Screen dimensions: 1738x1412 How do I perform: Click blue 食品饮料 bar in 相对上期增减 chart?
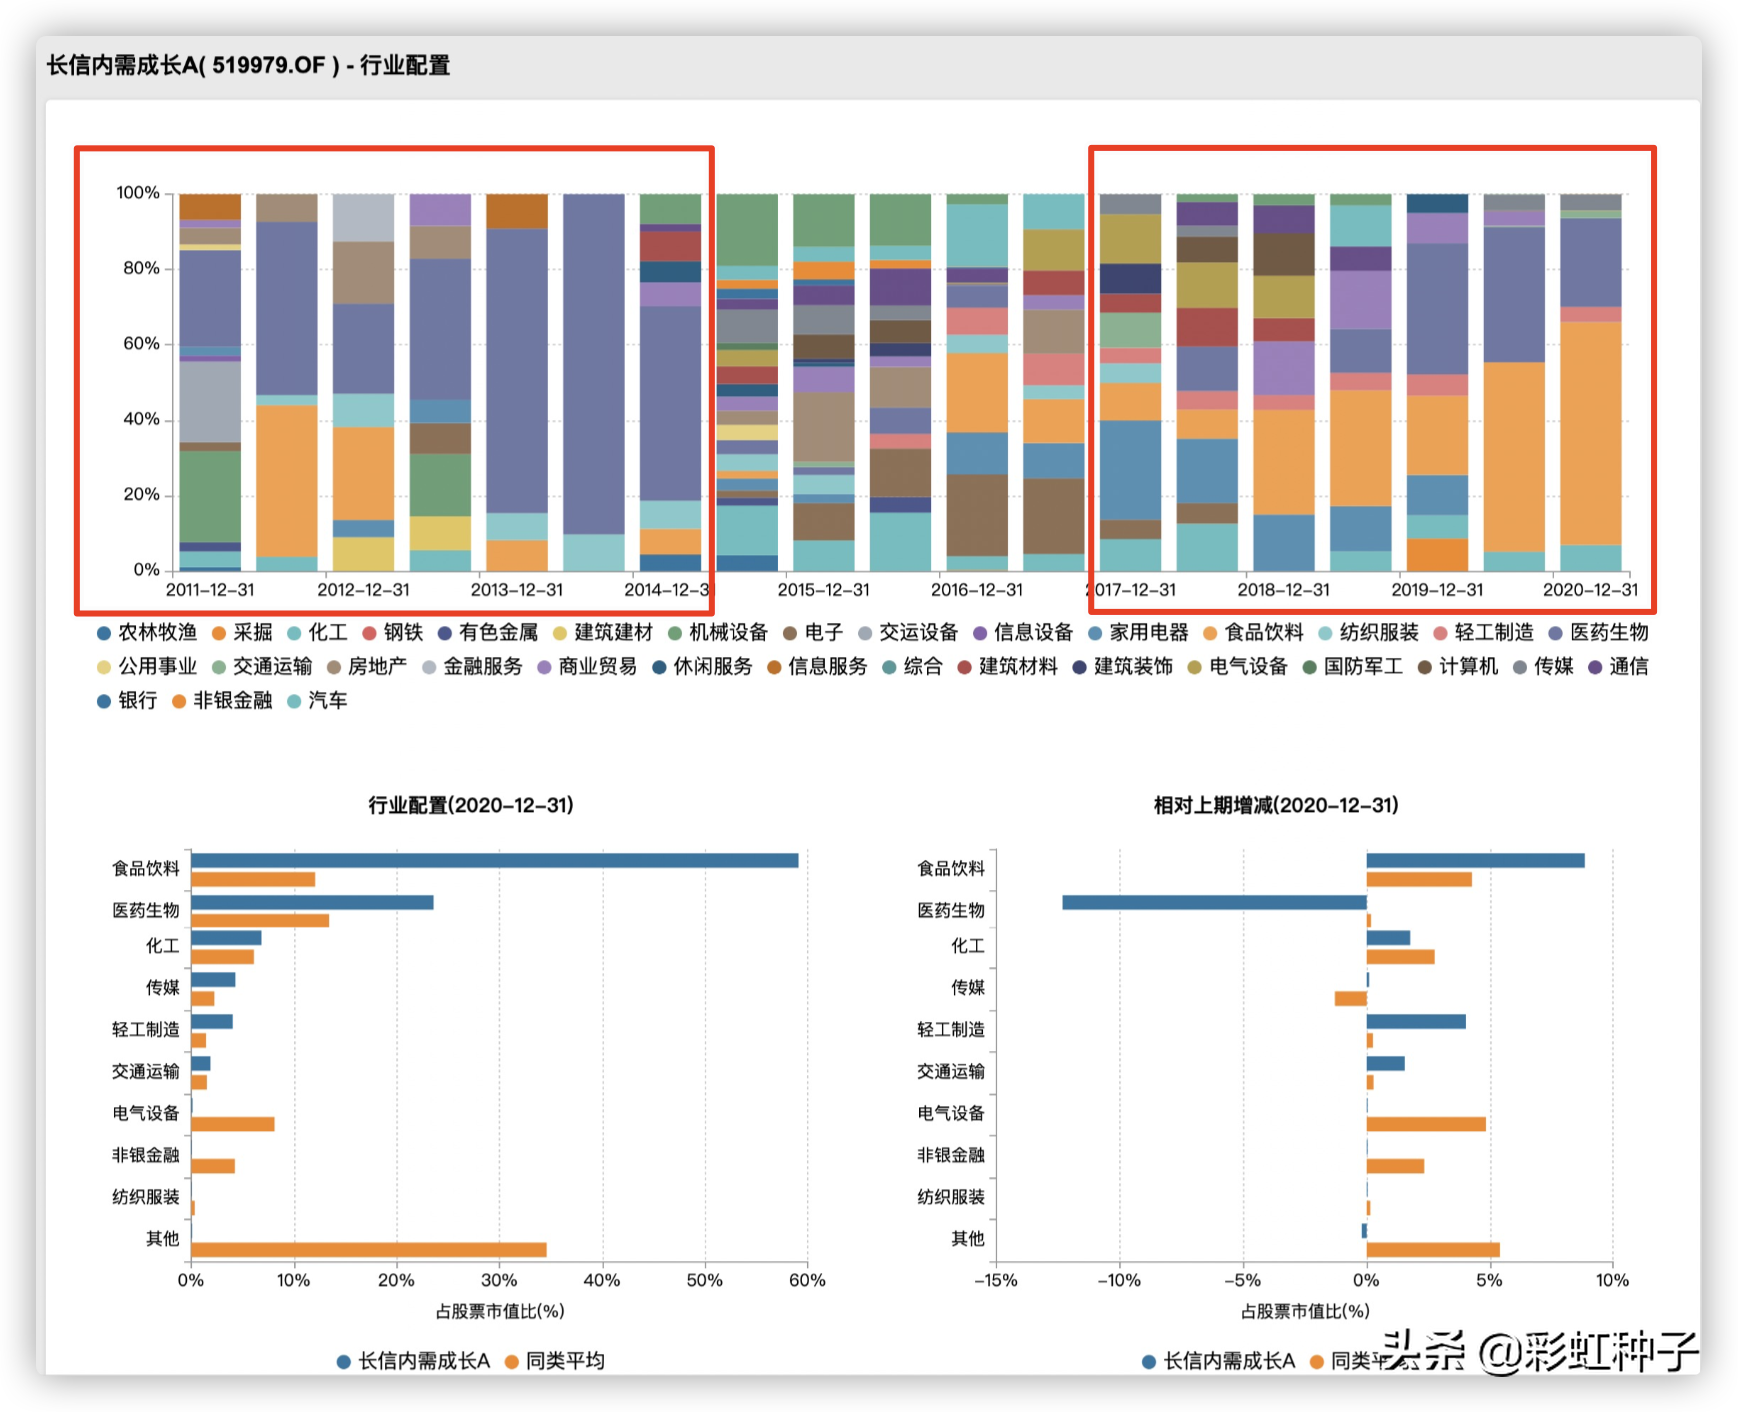[x=1476, y=861]
